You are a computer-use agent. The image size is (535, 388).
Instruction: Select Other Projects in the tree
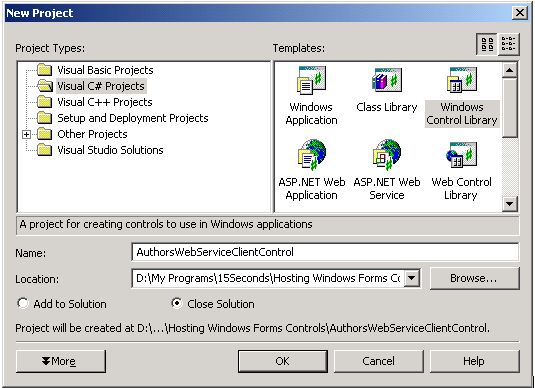tap(92, 134)
